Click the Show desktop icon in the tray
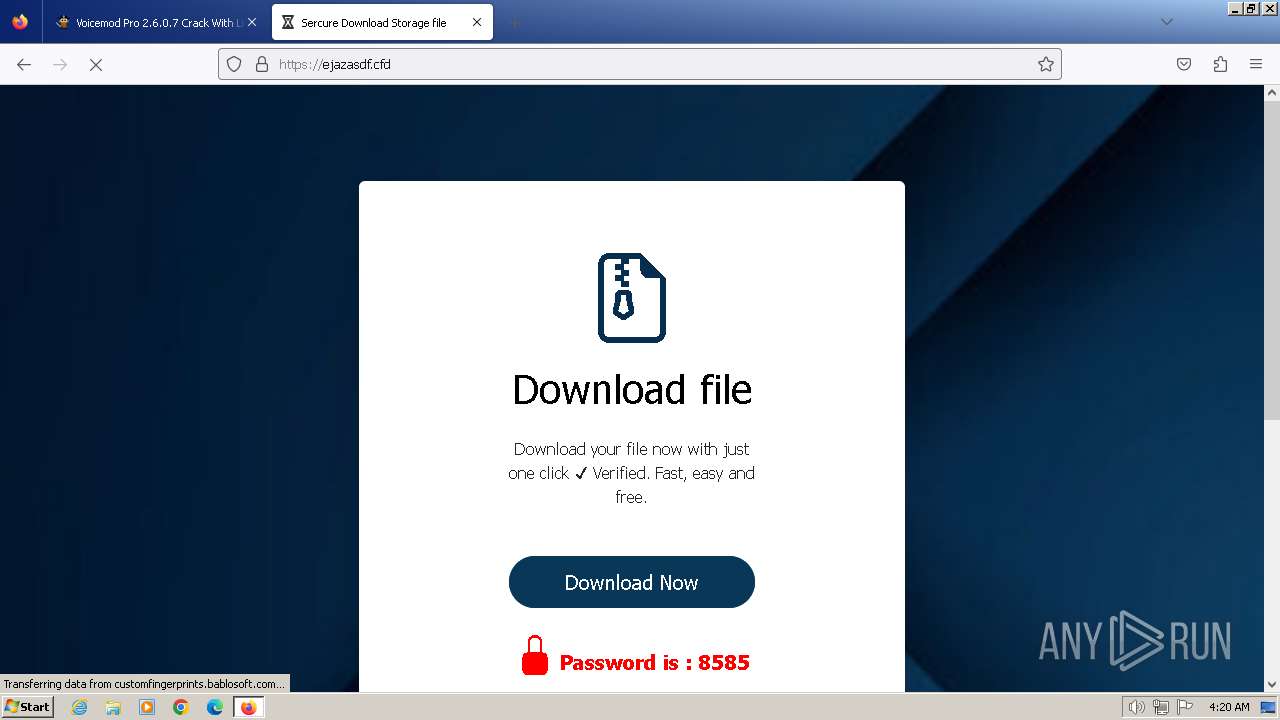 [x=1268, y=707]
